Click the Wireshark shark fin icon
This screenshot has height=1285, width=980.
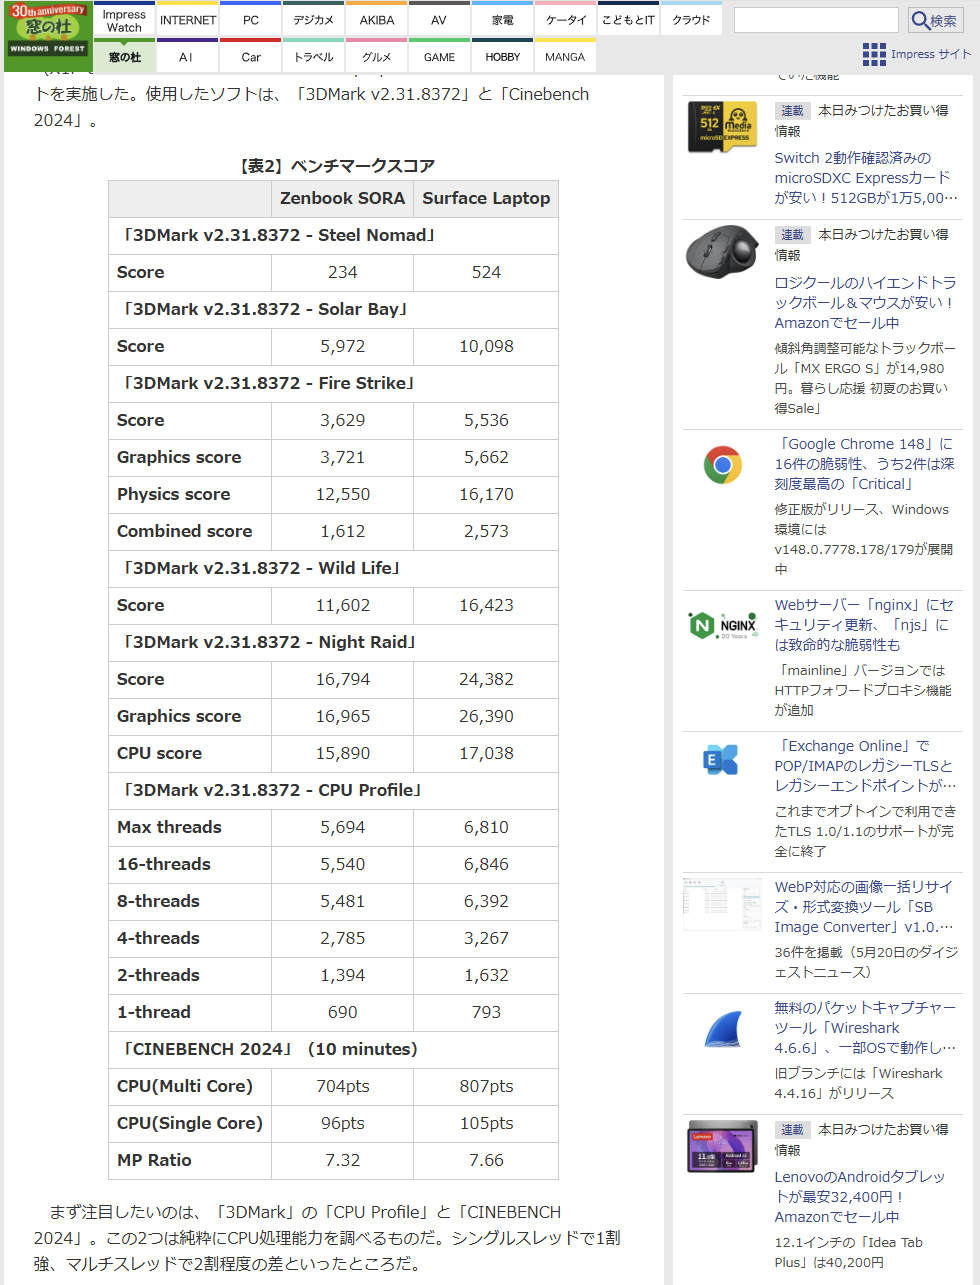(x=723, y=1030)
